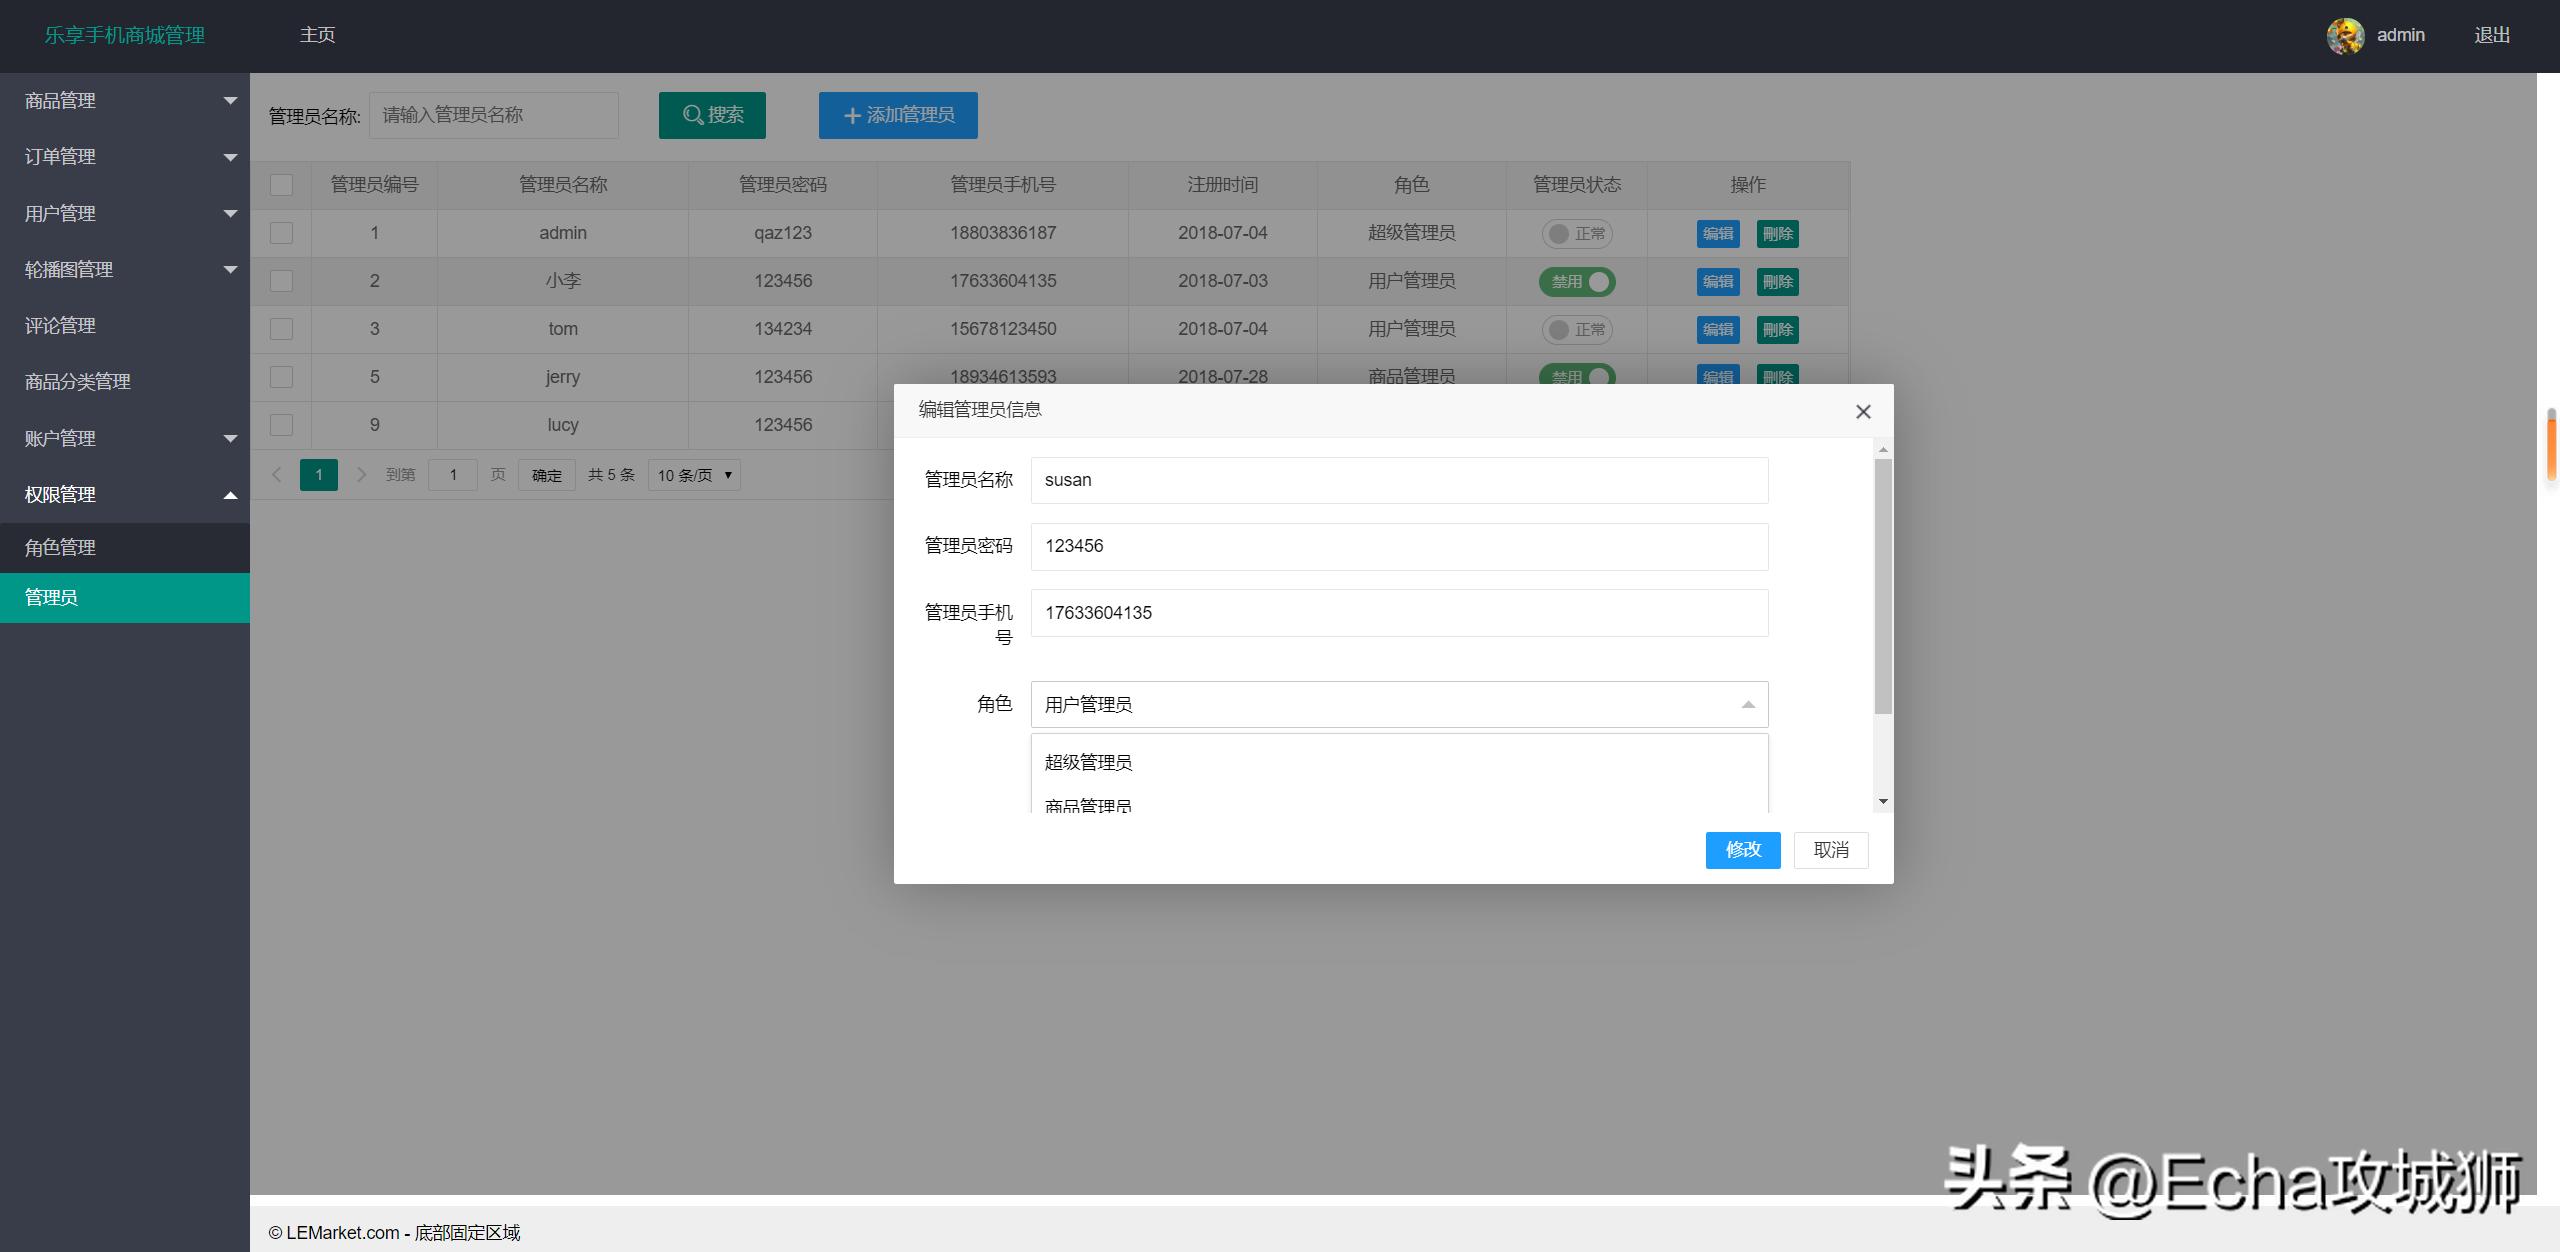Click 删除 for the tom row

tap(1778, 329)
